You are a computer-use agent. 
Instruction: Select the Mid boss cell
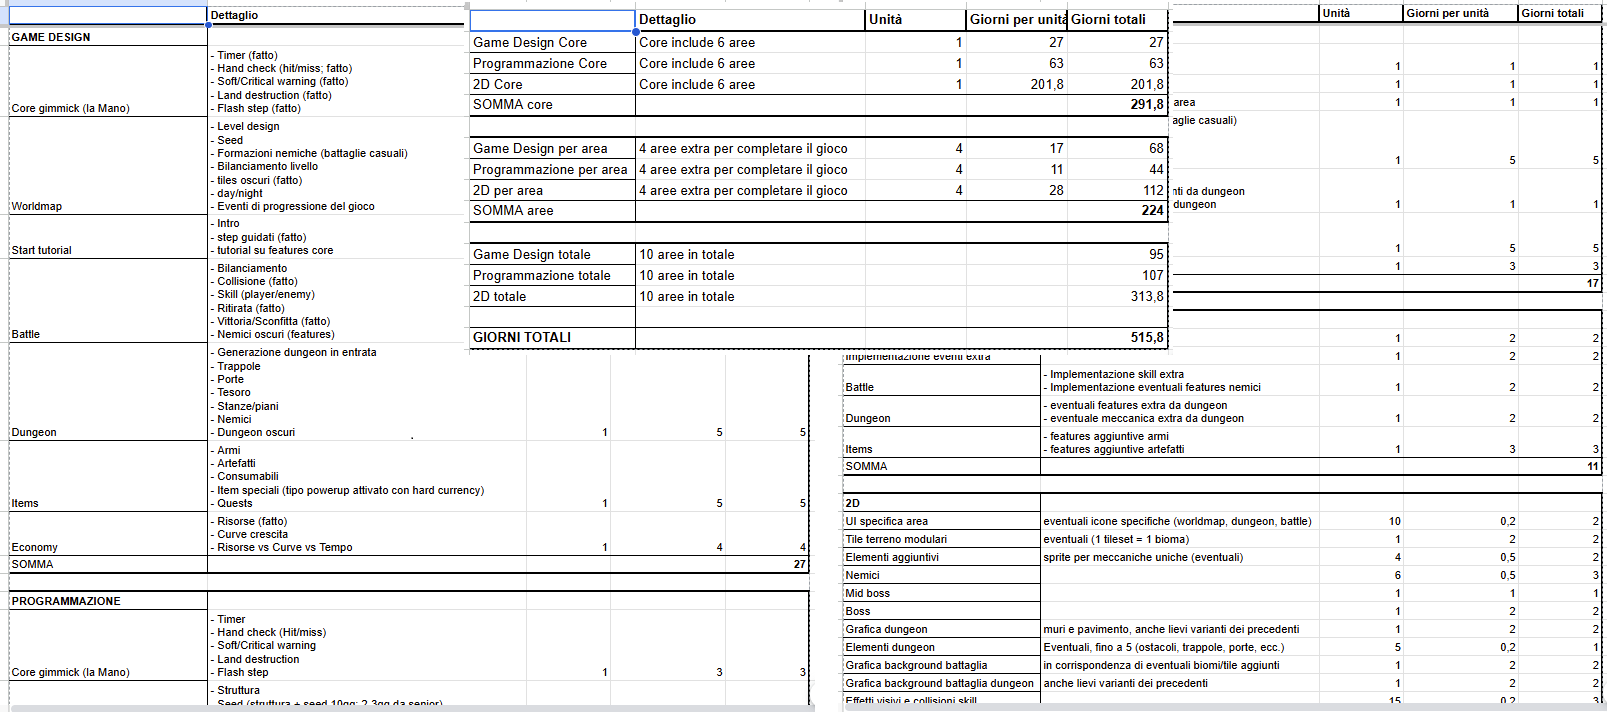941,593
